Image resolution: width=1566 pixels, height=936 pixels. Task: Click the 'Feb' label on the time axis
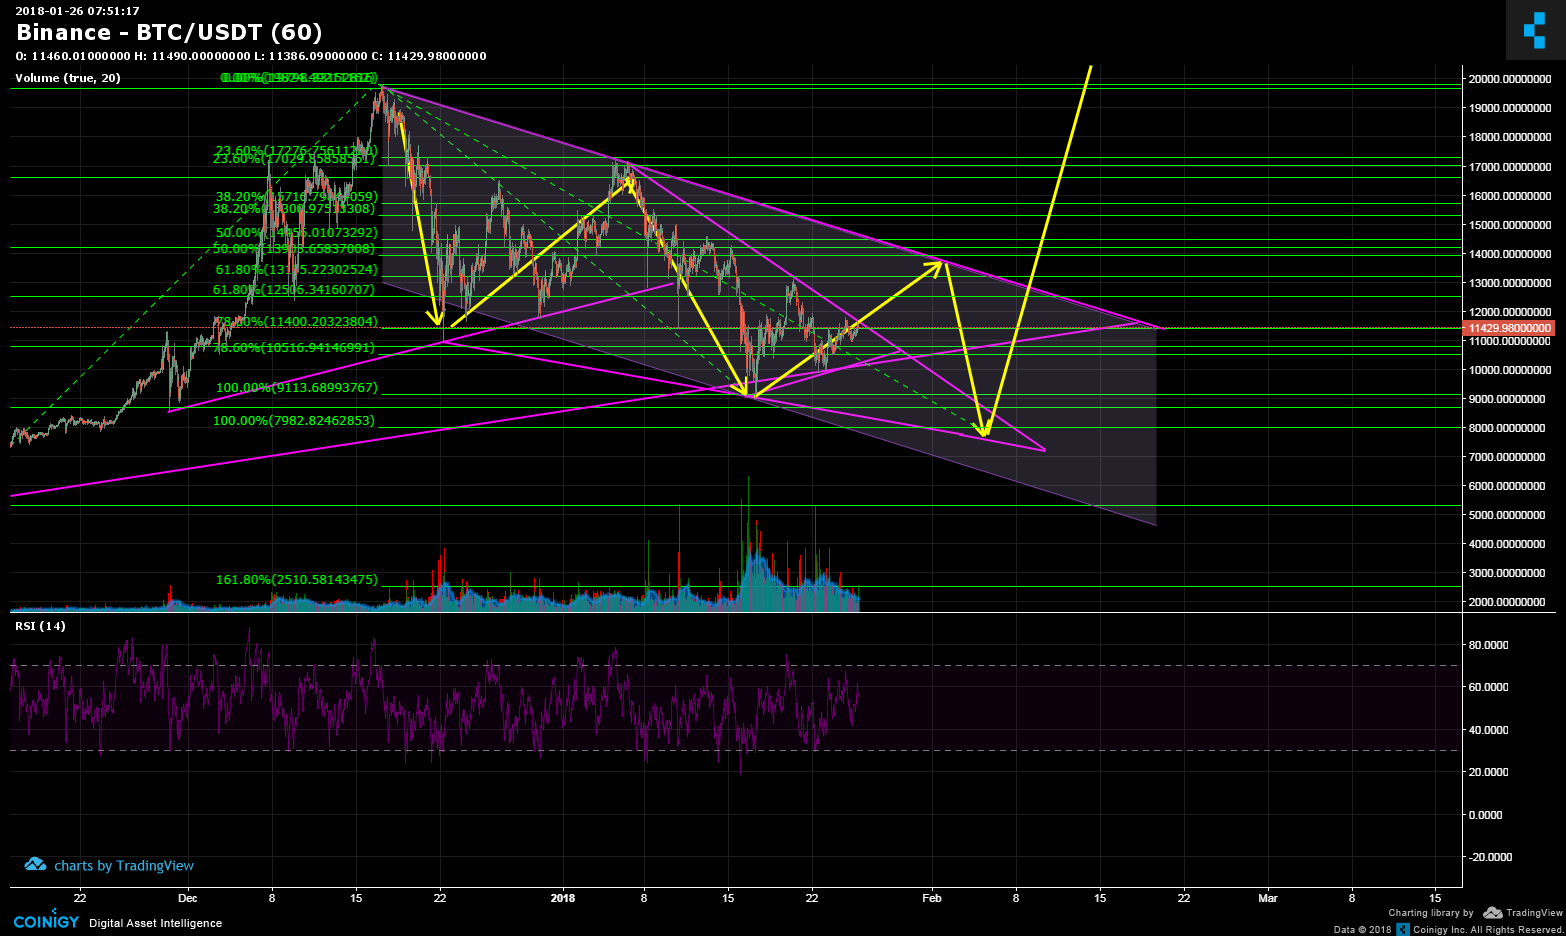click(932, 898)
